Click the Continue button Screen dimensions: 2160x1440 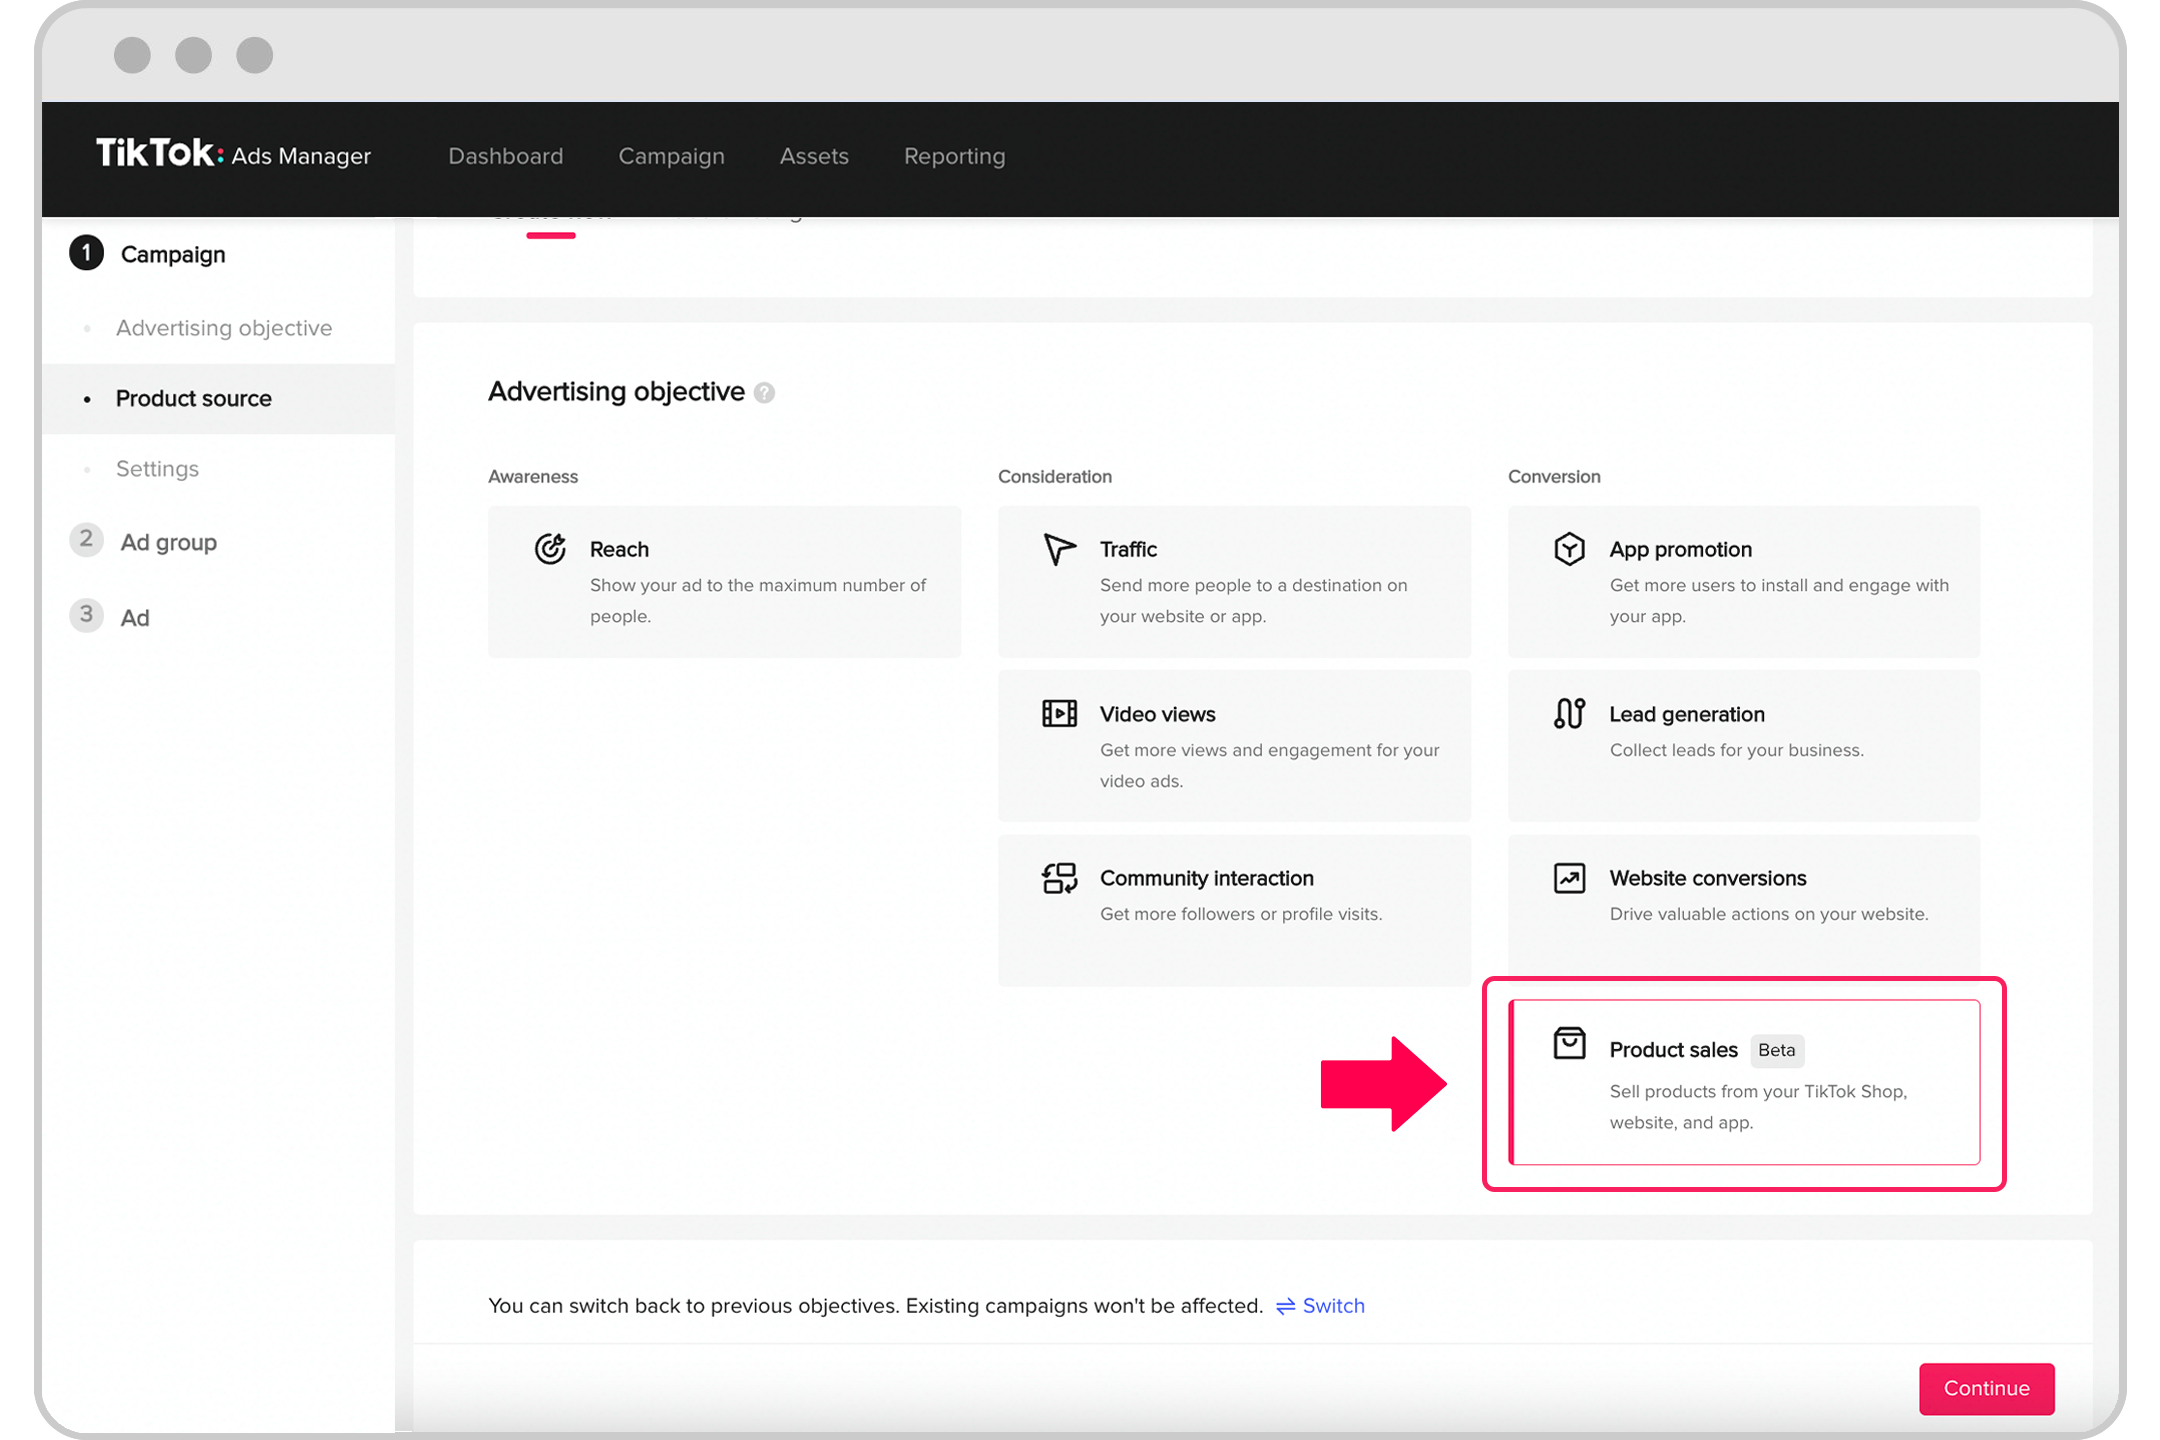1990,1389
